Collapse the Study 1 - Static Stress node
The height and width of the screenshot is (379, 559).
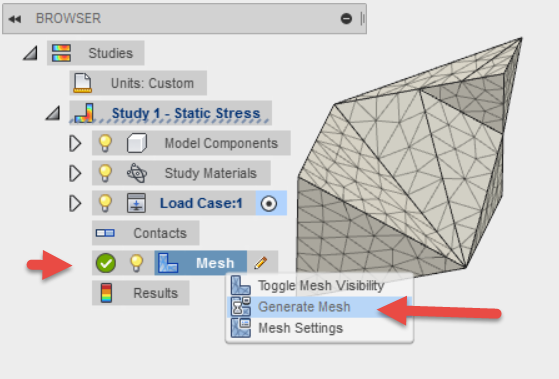coord(53,113)
